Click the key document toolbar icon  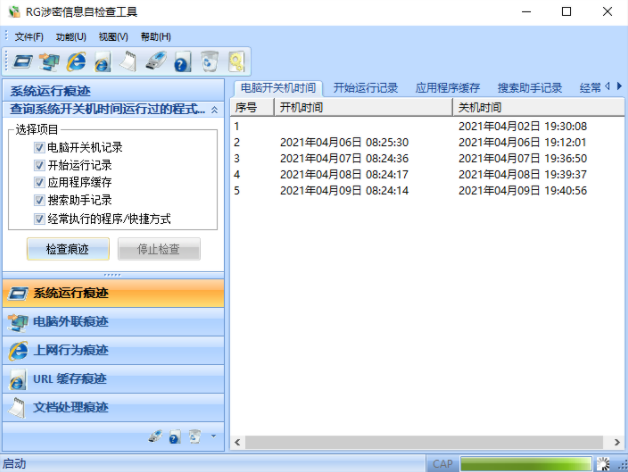pos(235,62)
